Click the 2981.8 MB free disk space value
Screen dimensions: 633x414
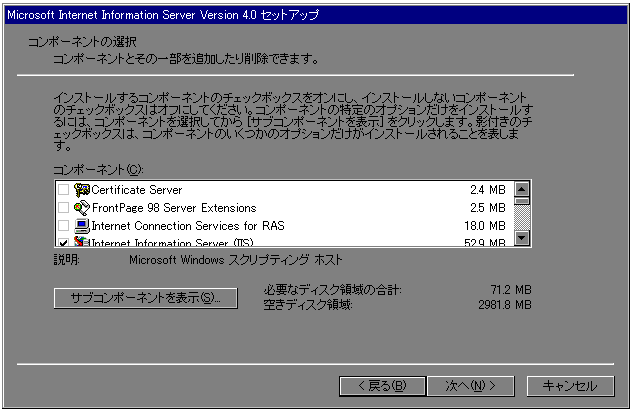pyautogui.click(x=505, y=305)
